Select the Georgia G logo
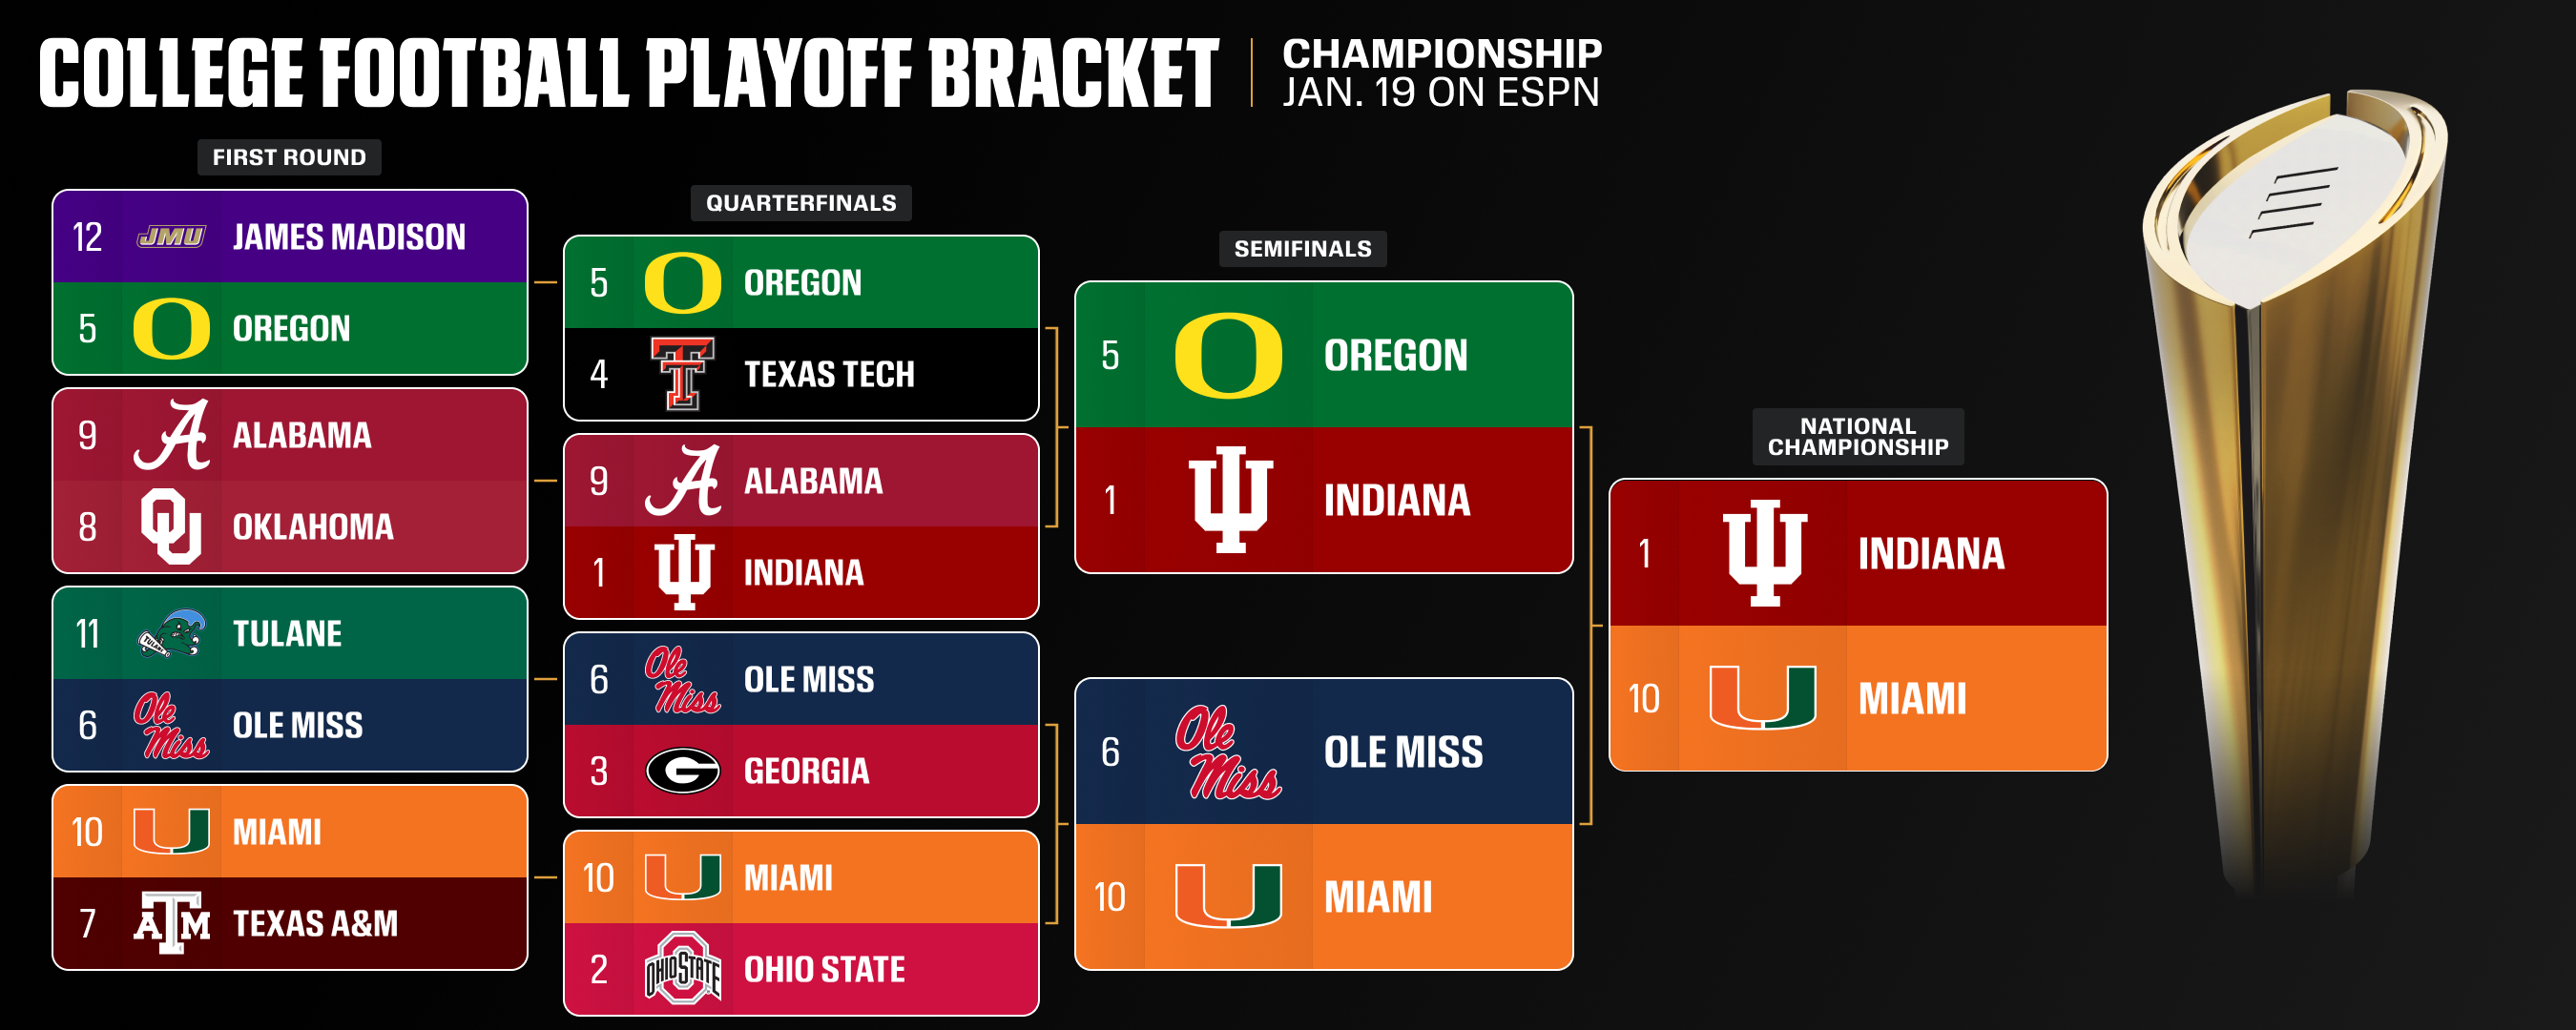Viewport: 2576px width, 1030px height. coord(682,771)
